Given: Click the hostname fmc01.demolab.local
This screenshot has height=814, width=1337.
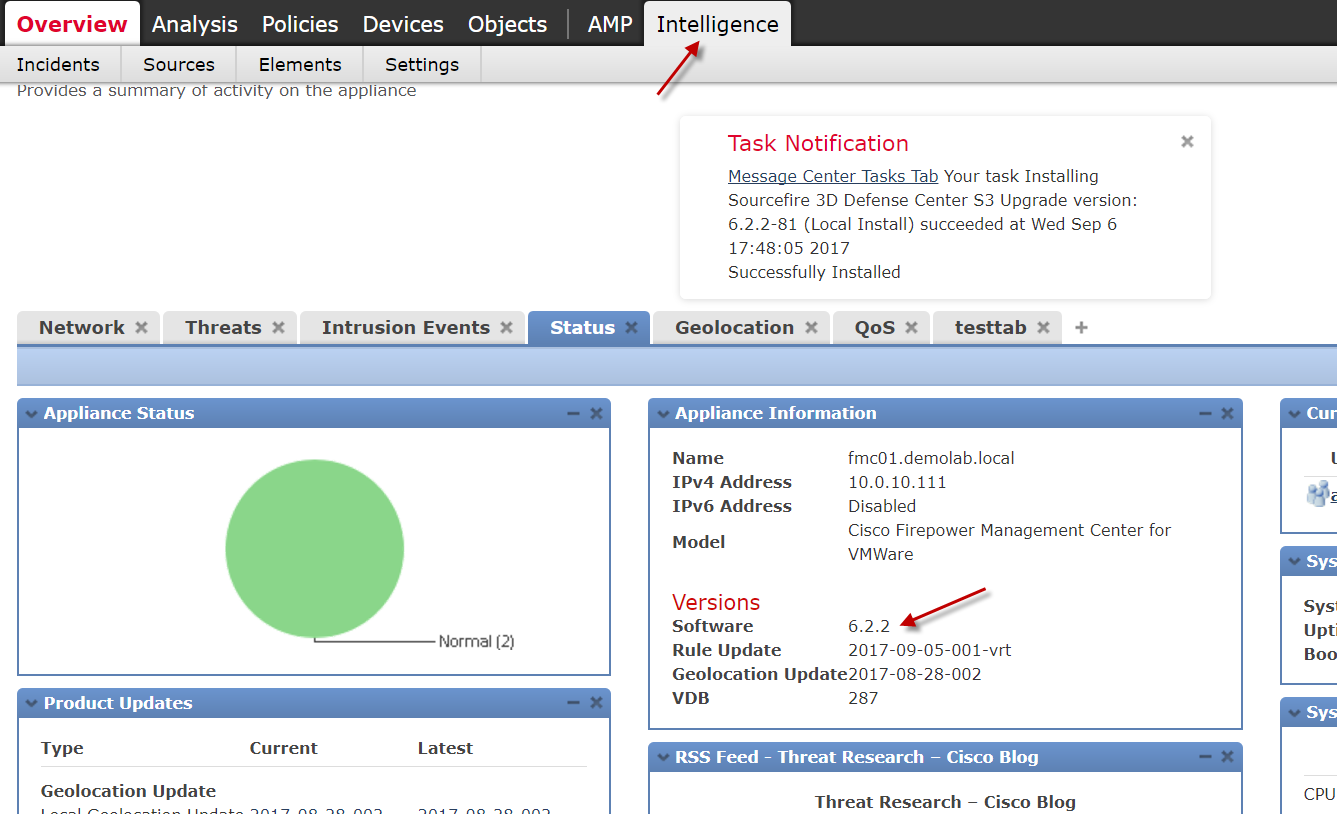Looking at the screenshot, I should (931, 458).
